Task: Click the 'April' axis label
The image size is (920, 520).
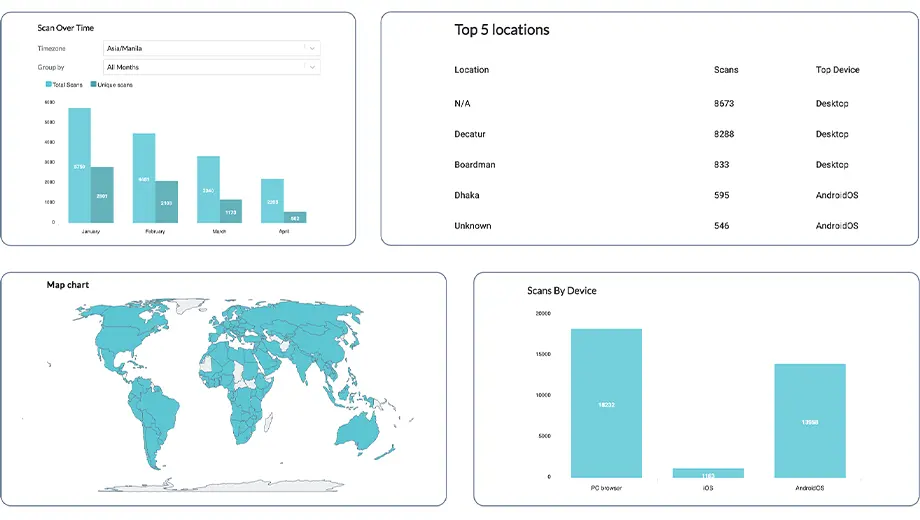Action: tap(284, 231)
